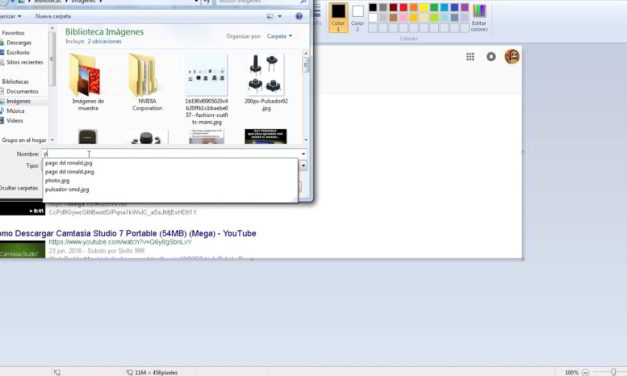Pick the purple color swatch
The image size is (627, 376).
464,8
